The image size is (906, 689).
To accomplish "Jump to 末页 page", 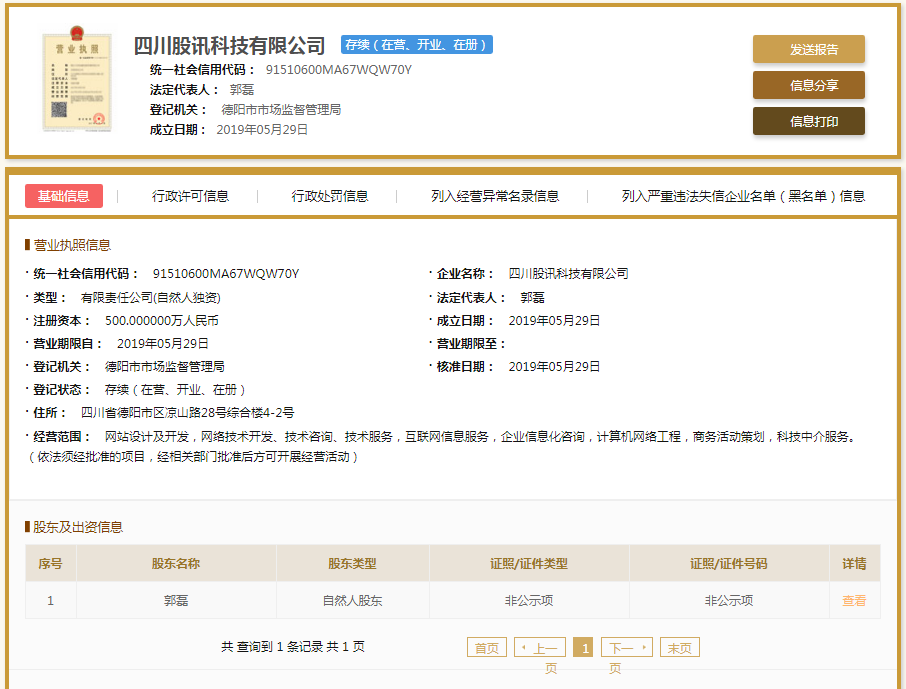I will (679, 646).
